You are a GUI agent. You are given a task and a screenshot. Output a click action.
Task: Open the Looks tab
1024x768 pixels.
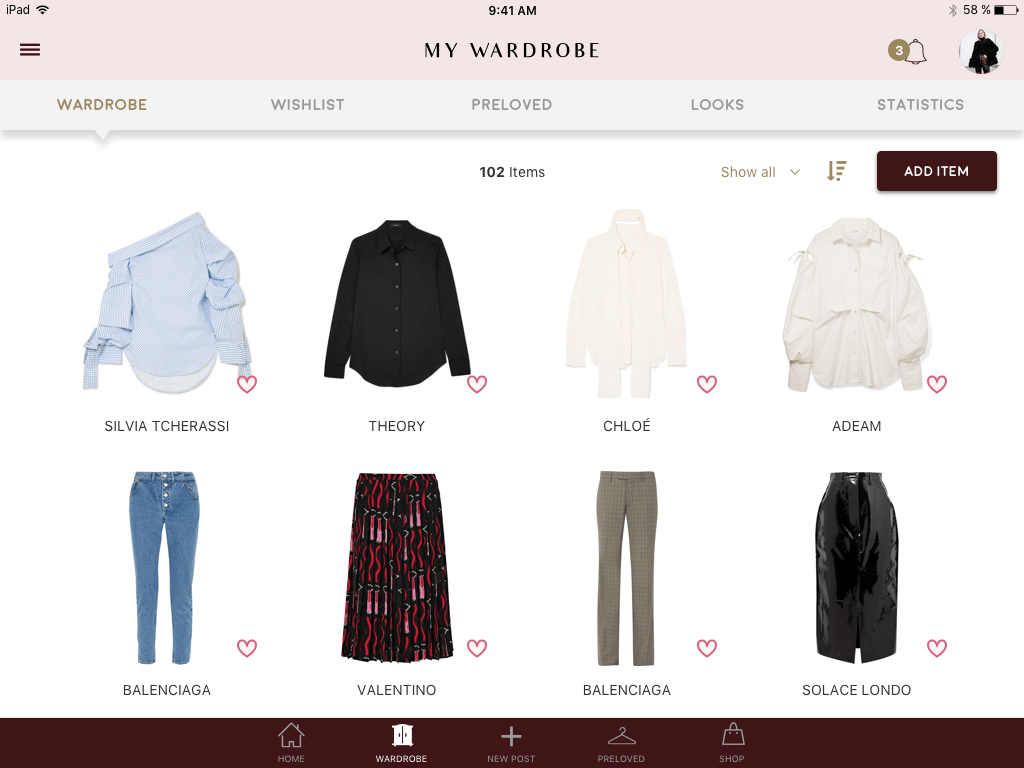[717, 104]
